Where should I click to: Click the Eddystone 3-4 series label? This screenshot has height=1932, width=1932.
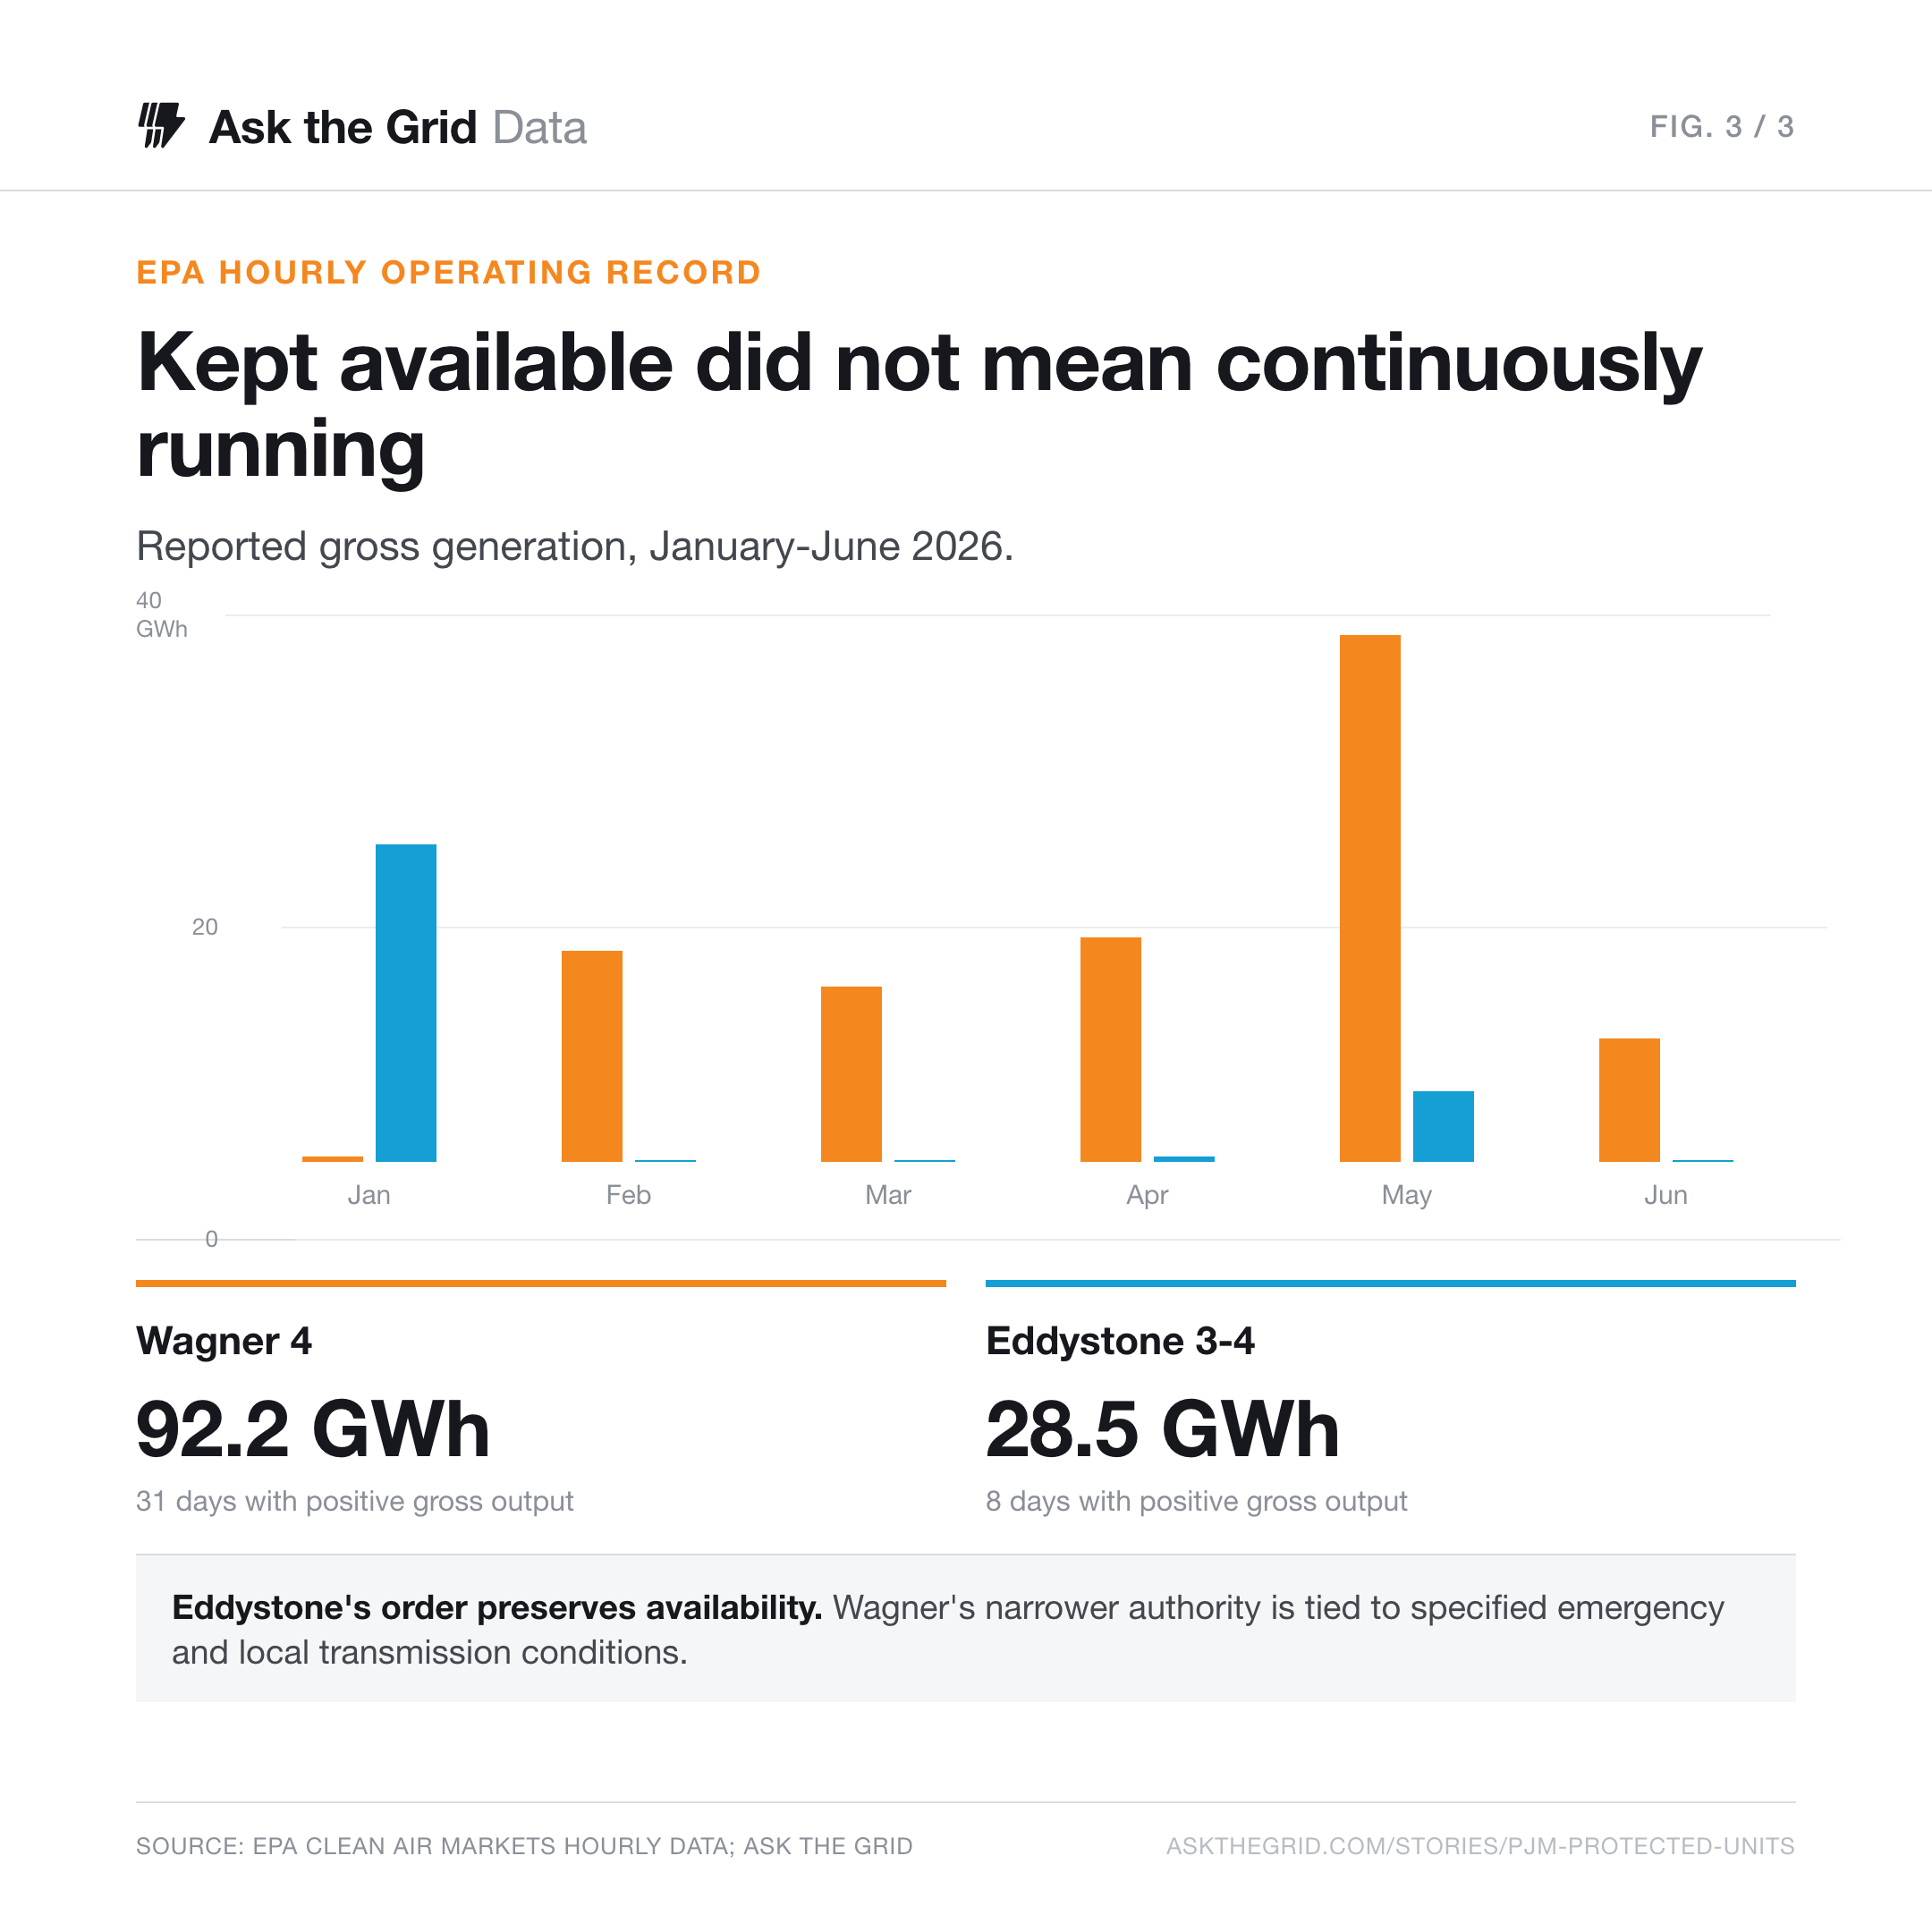tap(1120, 1341)
